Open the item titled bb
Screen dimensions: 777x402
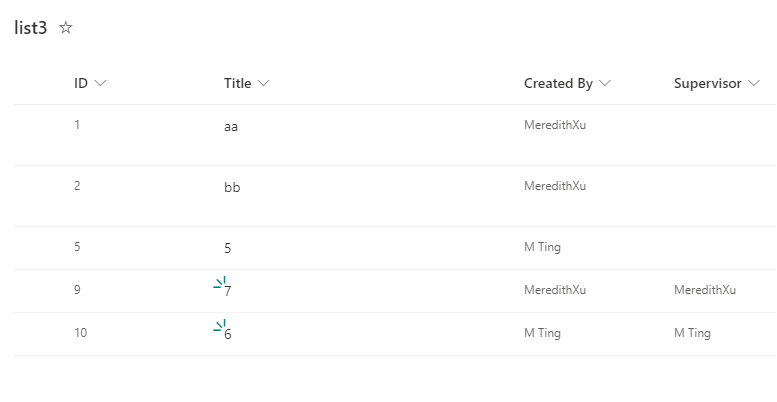pos(232,187)
